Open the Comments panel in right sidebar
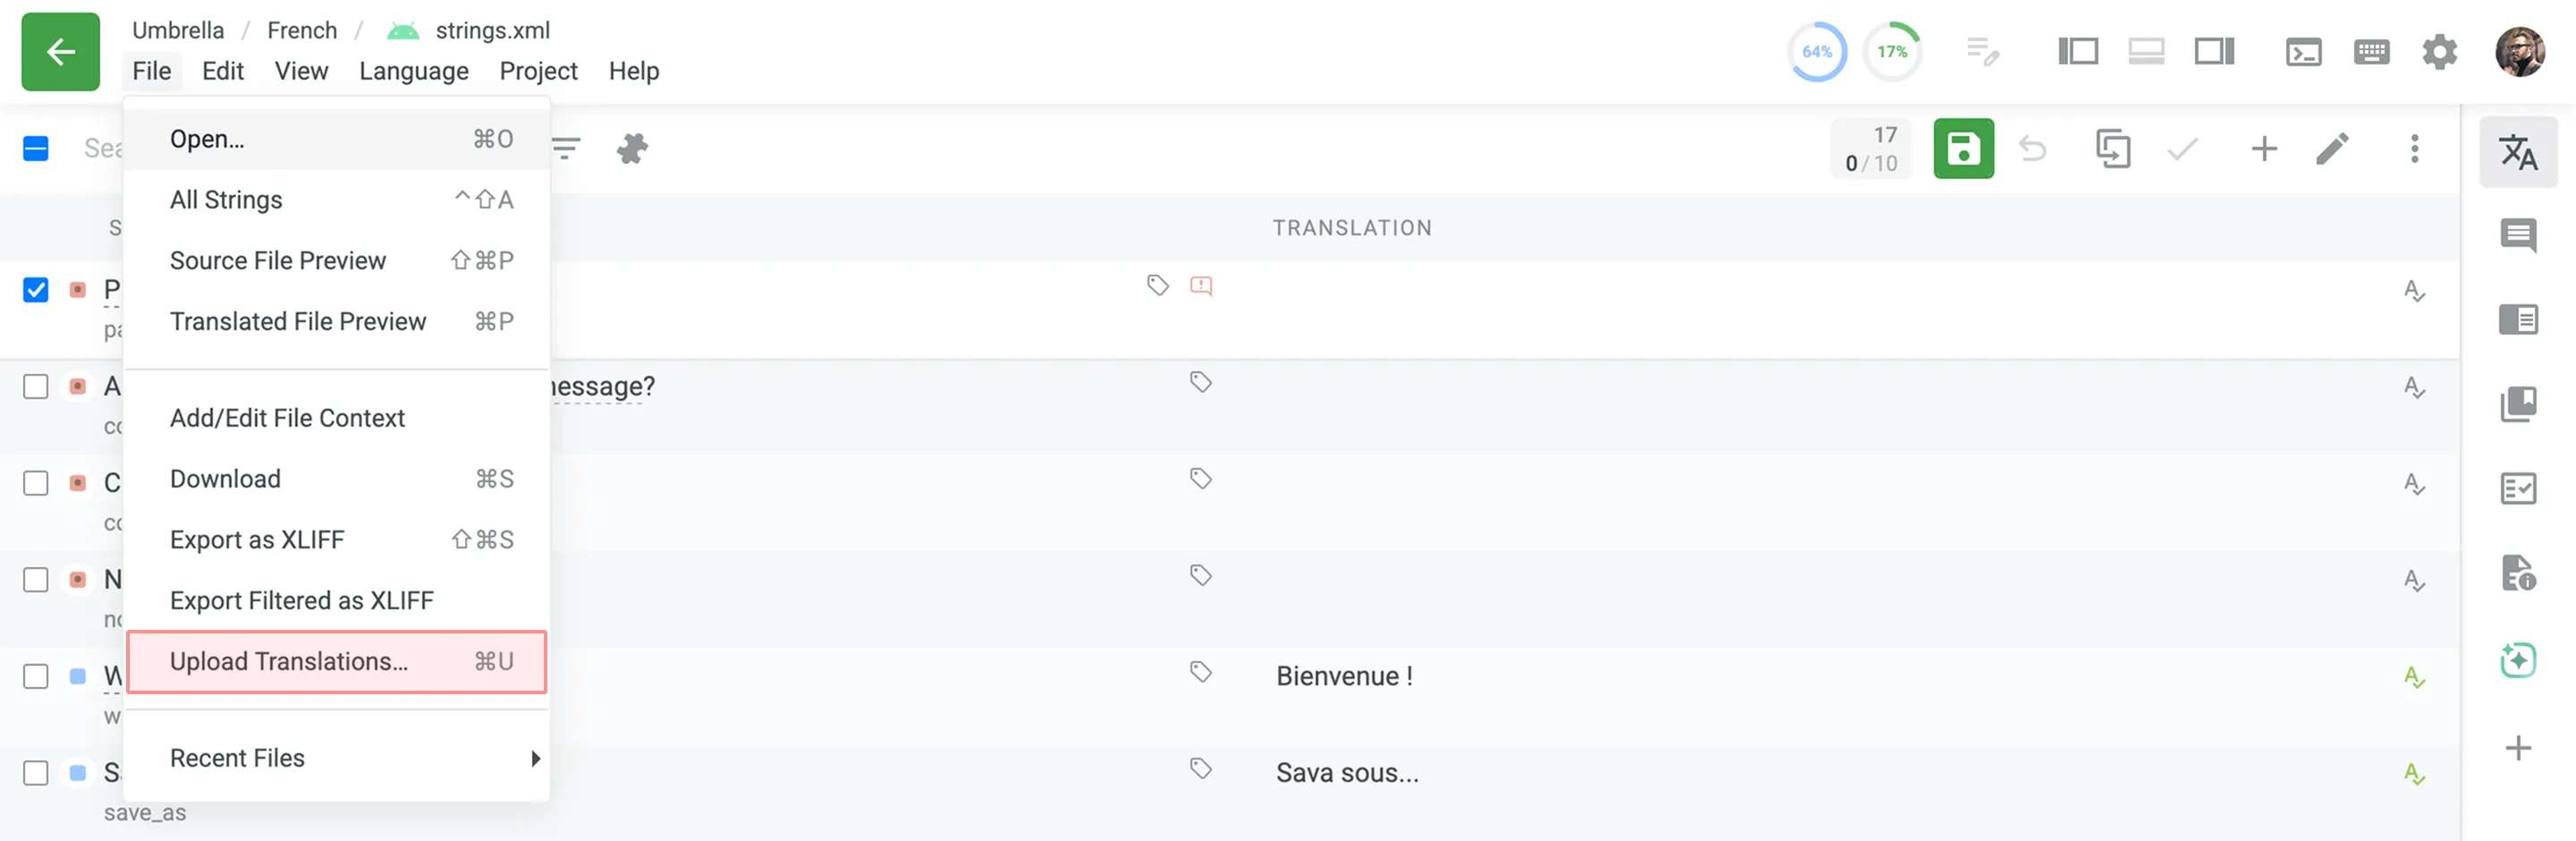 pyautogui.click(x=2520, y=237)
